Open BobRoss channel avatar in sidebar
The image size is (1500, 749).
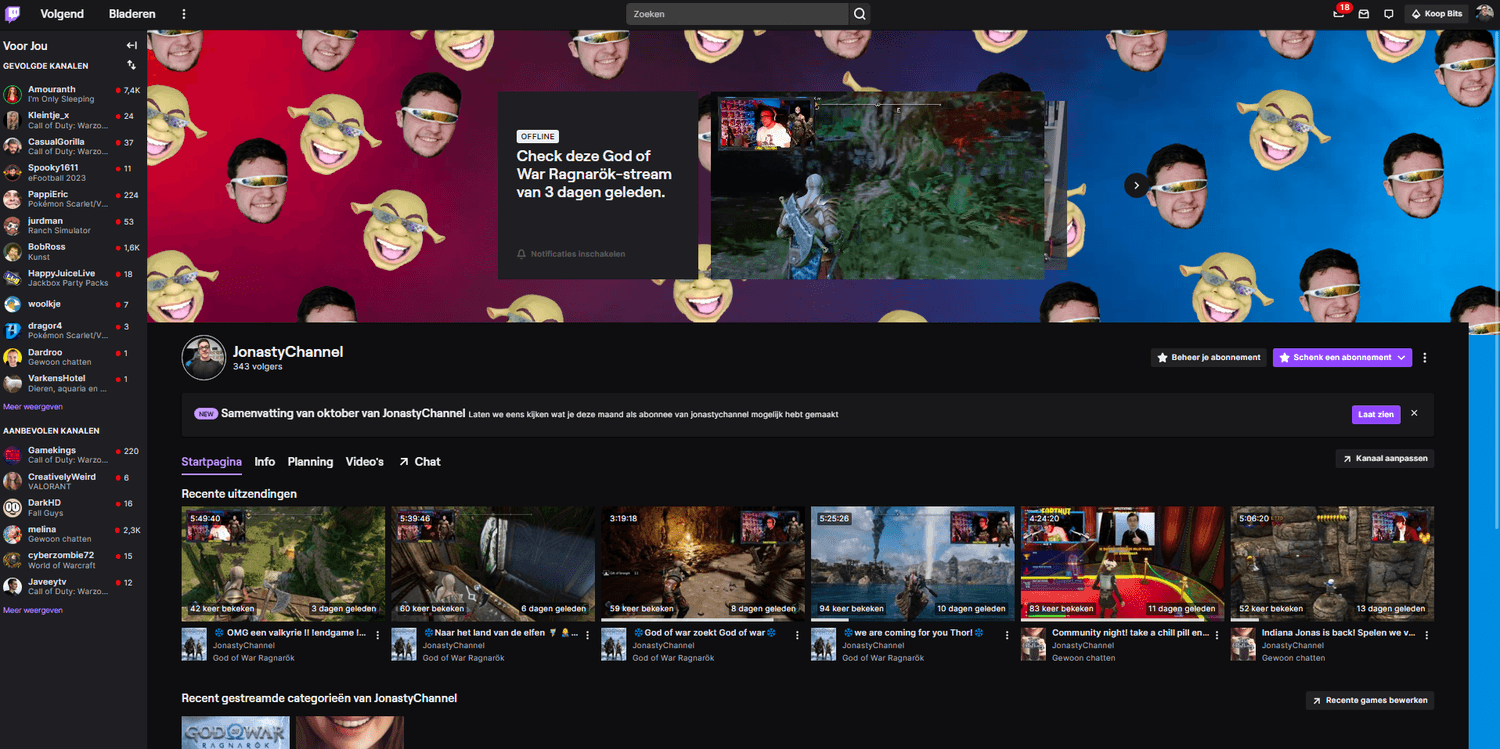pos(13,252)
